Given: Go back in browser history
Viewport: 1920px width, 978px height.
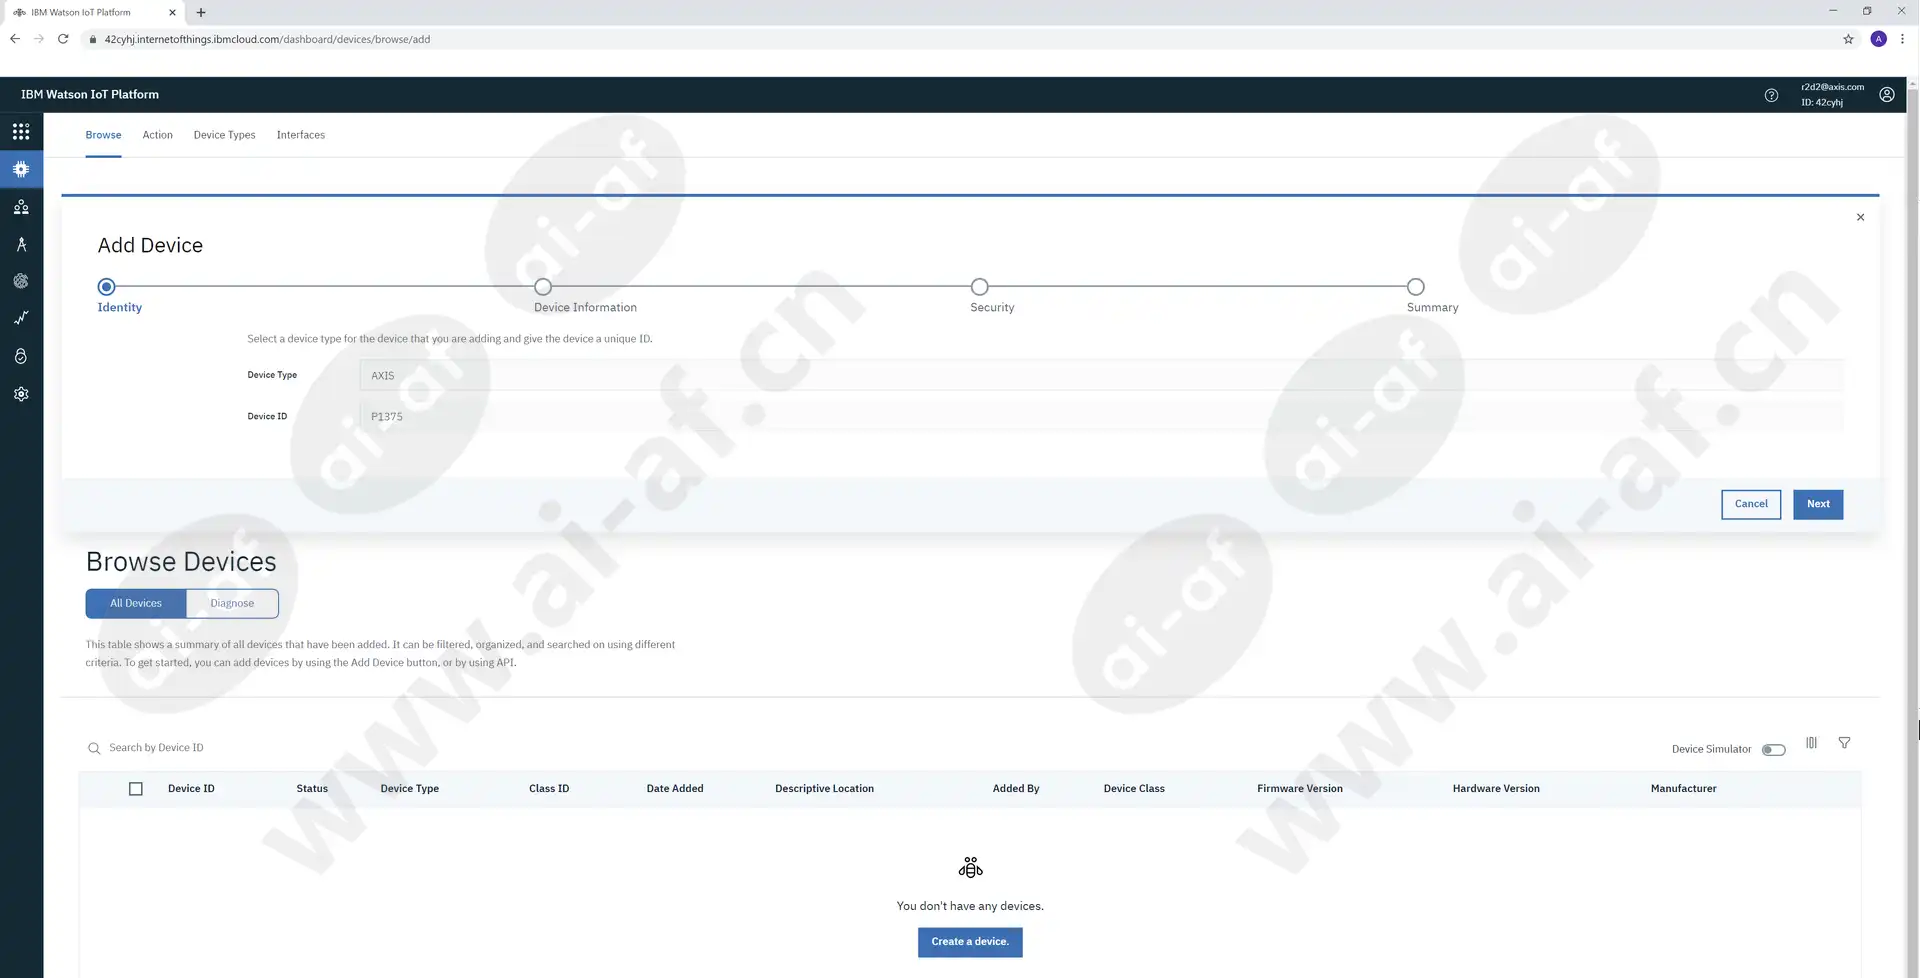Looking at the screenshot, I should pyautogui.click(x=15, y=39).
